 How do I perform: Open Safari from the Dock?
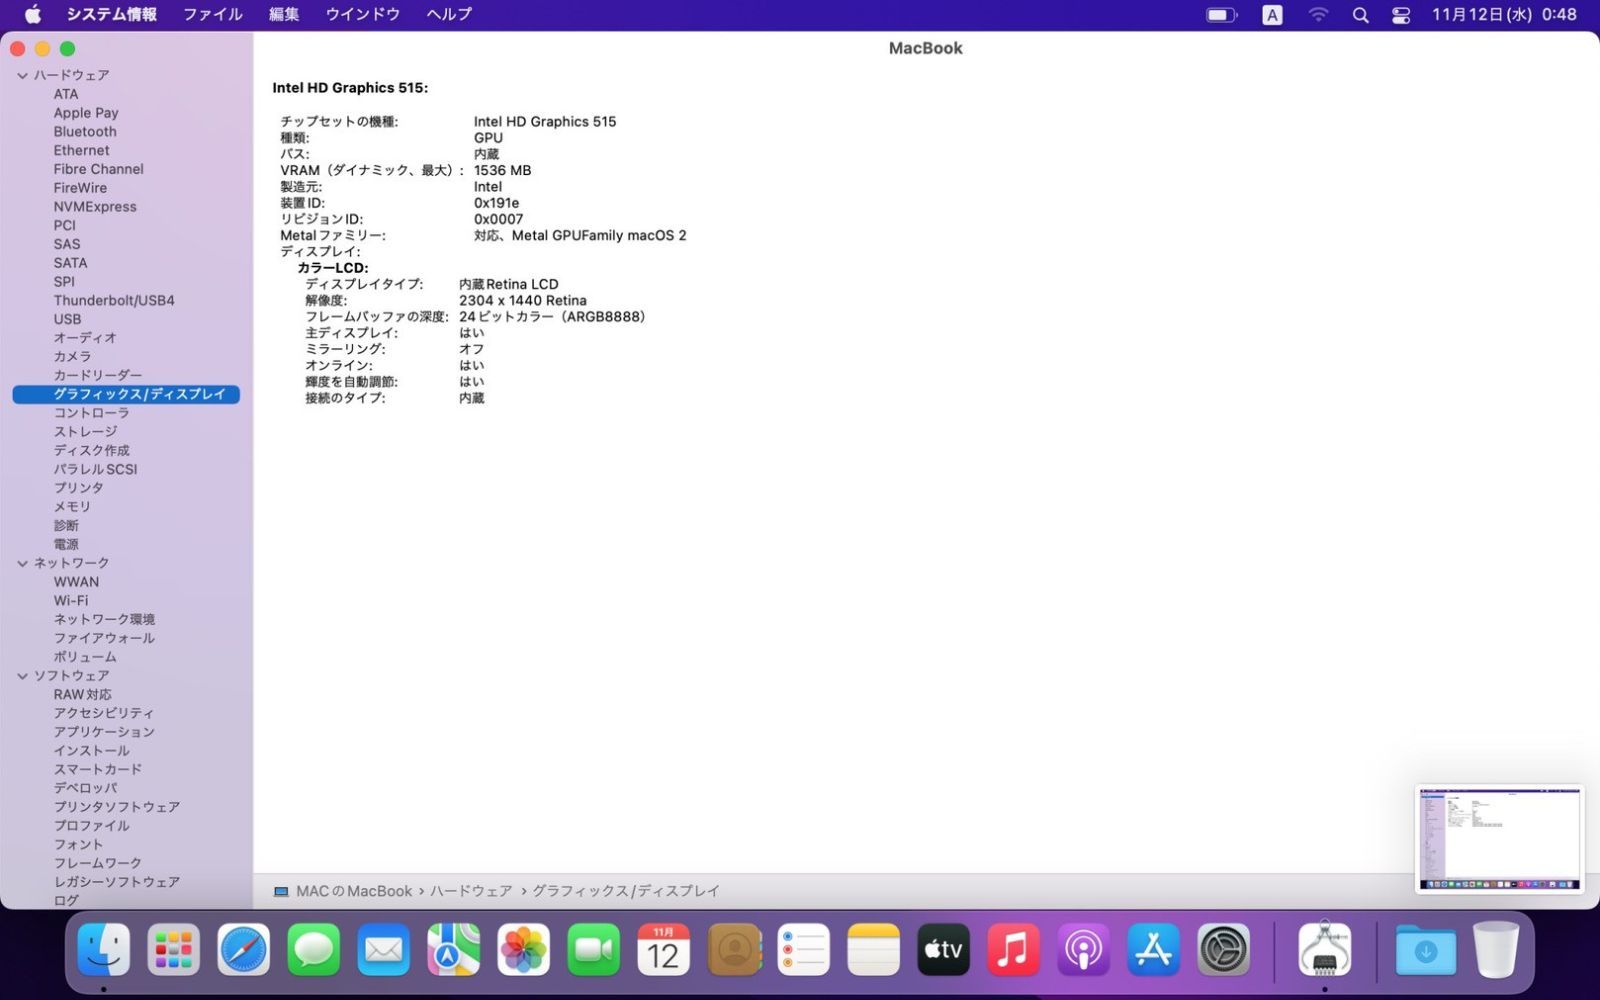[x=242, y=950]
